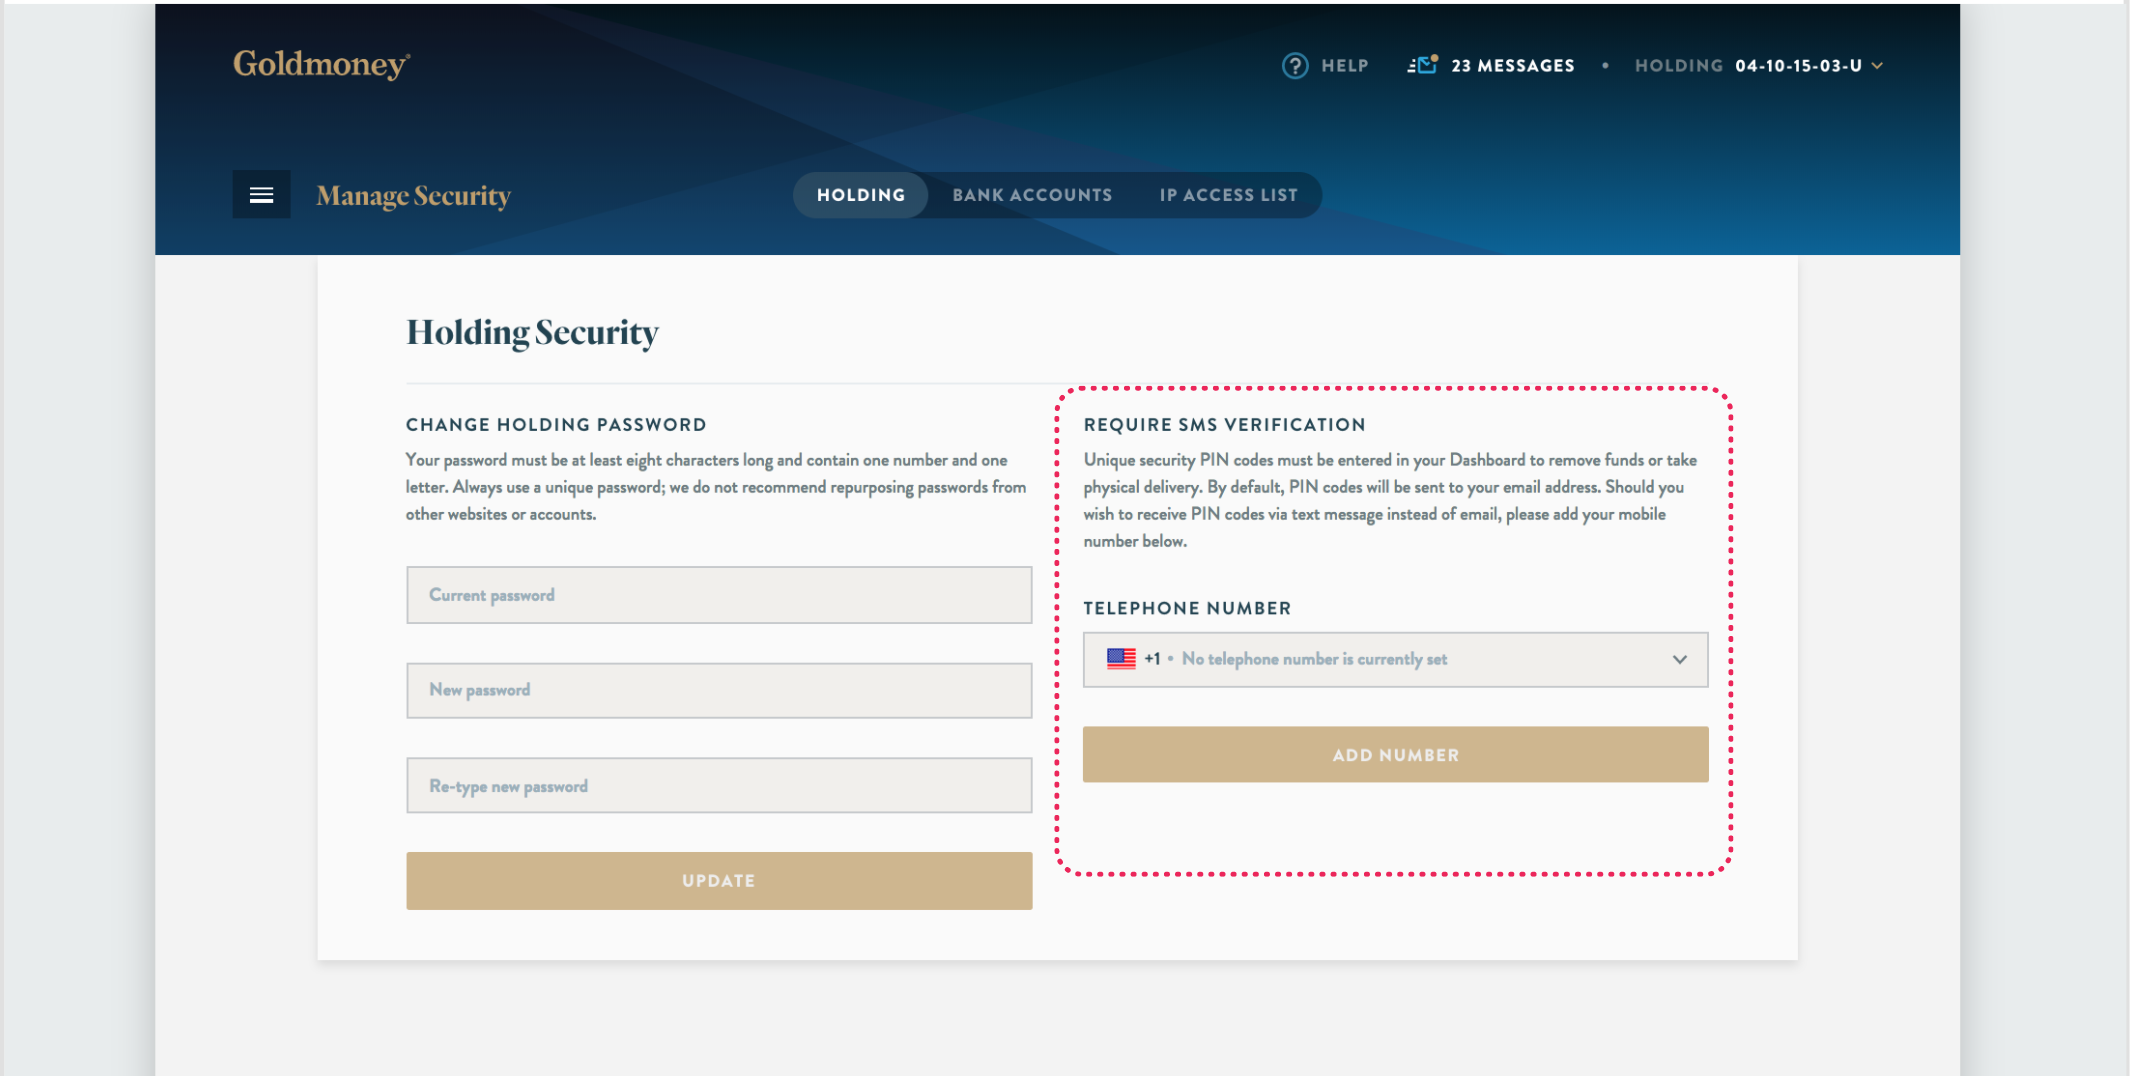Click the Manage Security page title

point(413,196)
